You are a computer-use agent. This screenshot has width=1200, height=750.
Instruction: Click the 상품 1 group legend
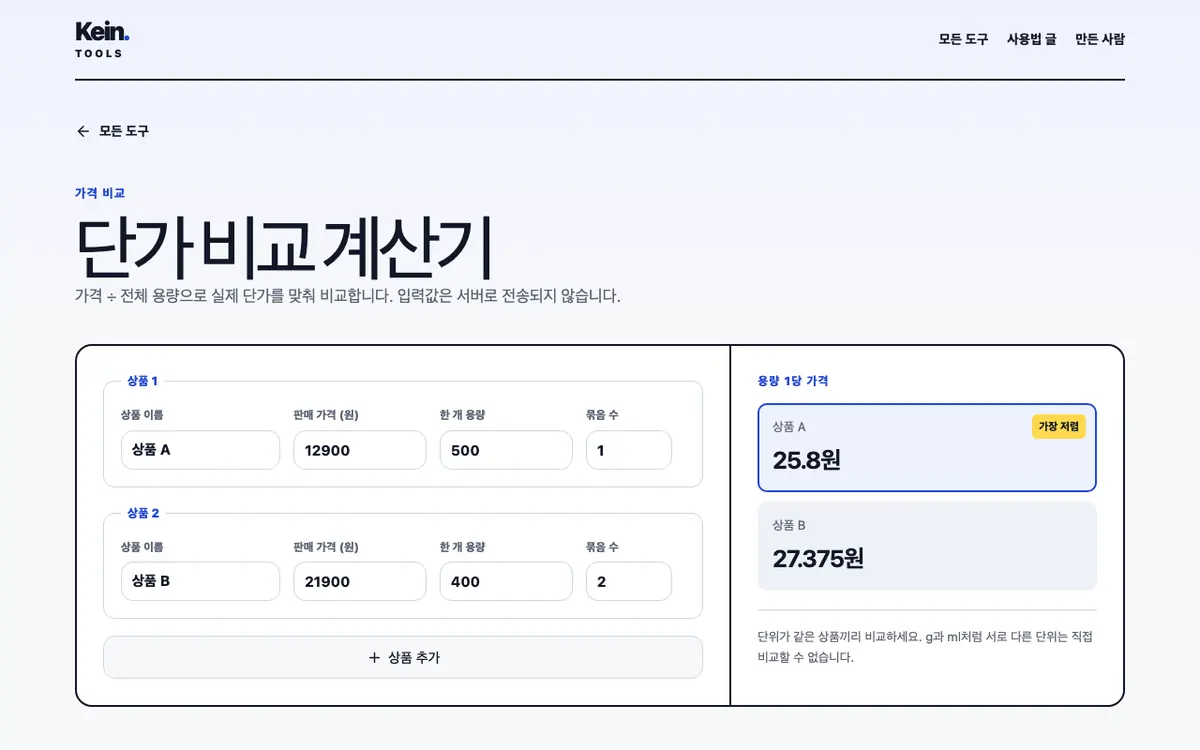tap(142, 381)
